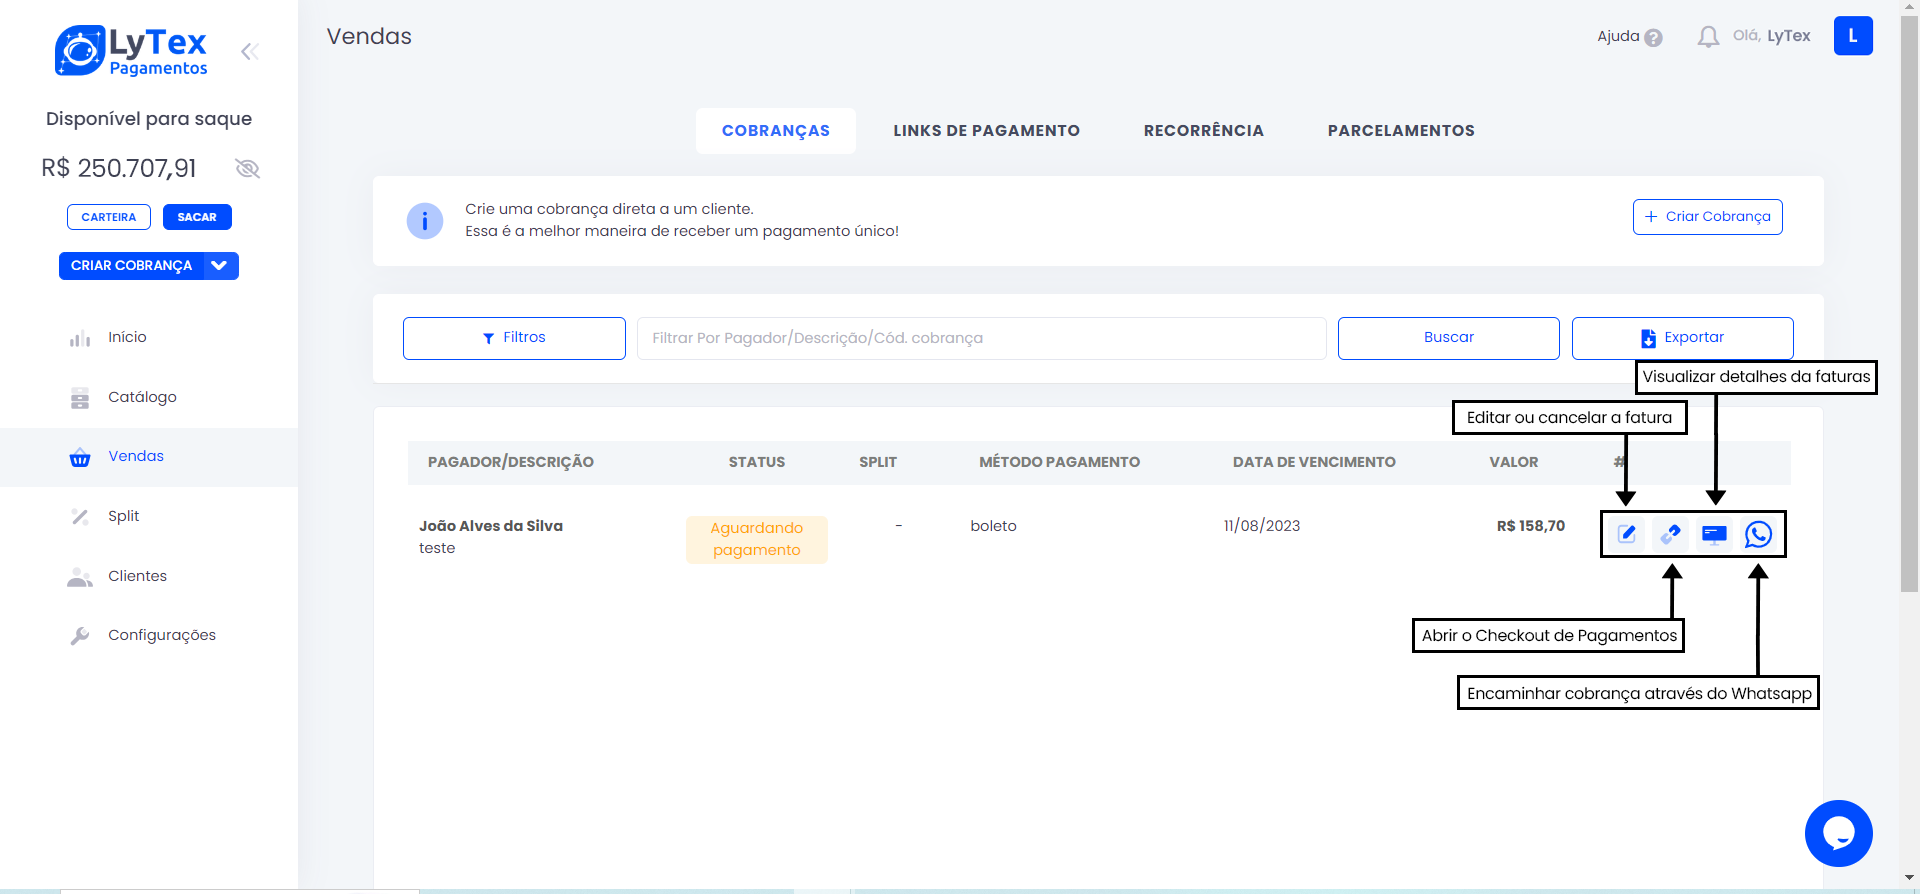Click the + Criar Cobrança button
The width and height of the screenshot is (1920, 894).
click(1708, 217)
